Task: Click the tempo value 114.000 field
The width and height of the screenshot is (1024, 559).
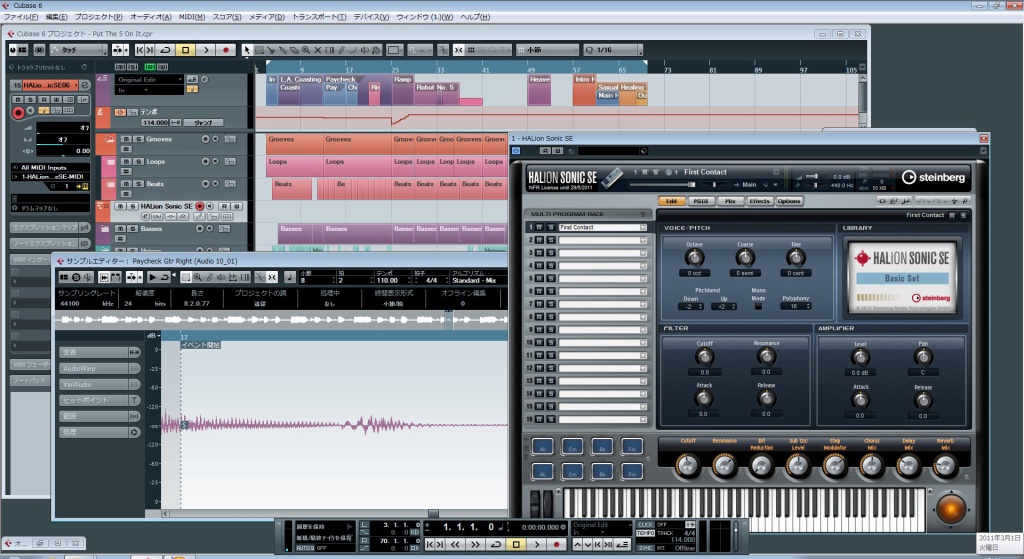Action: click(155, 122)
